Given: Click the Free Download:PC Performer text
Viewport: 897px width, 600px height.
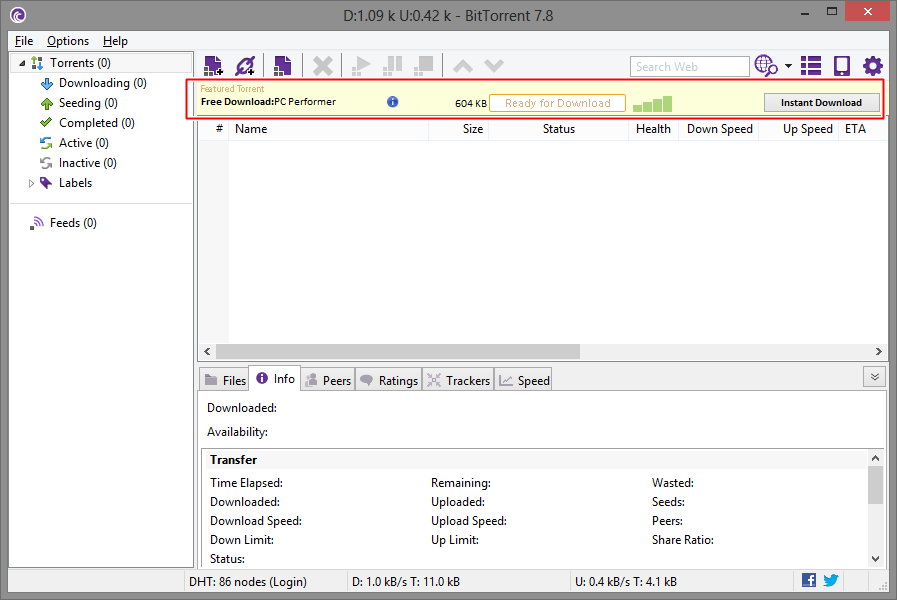Looking at the screenshot, I should (x=268, y=102).
